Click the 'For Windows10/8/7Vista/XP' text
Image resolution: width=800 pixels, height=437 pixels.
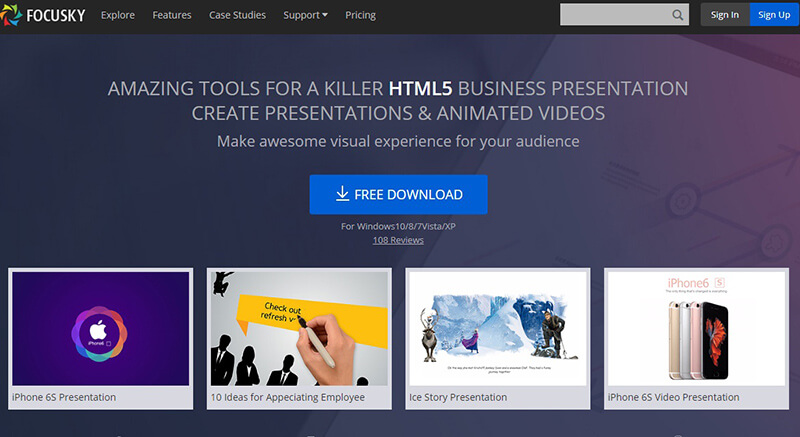pos(398,226)
